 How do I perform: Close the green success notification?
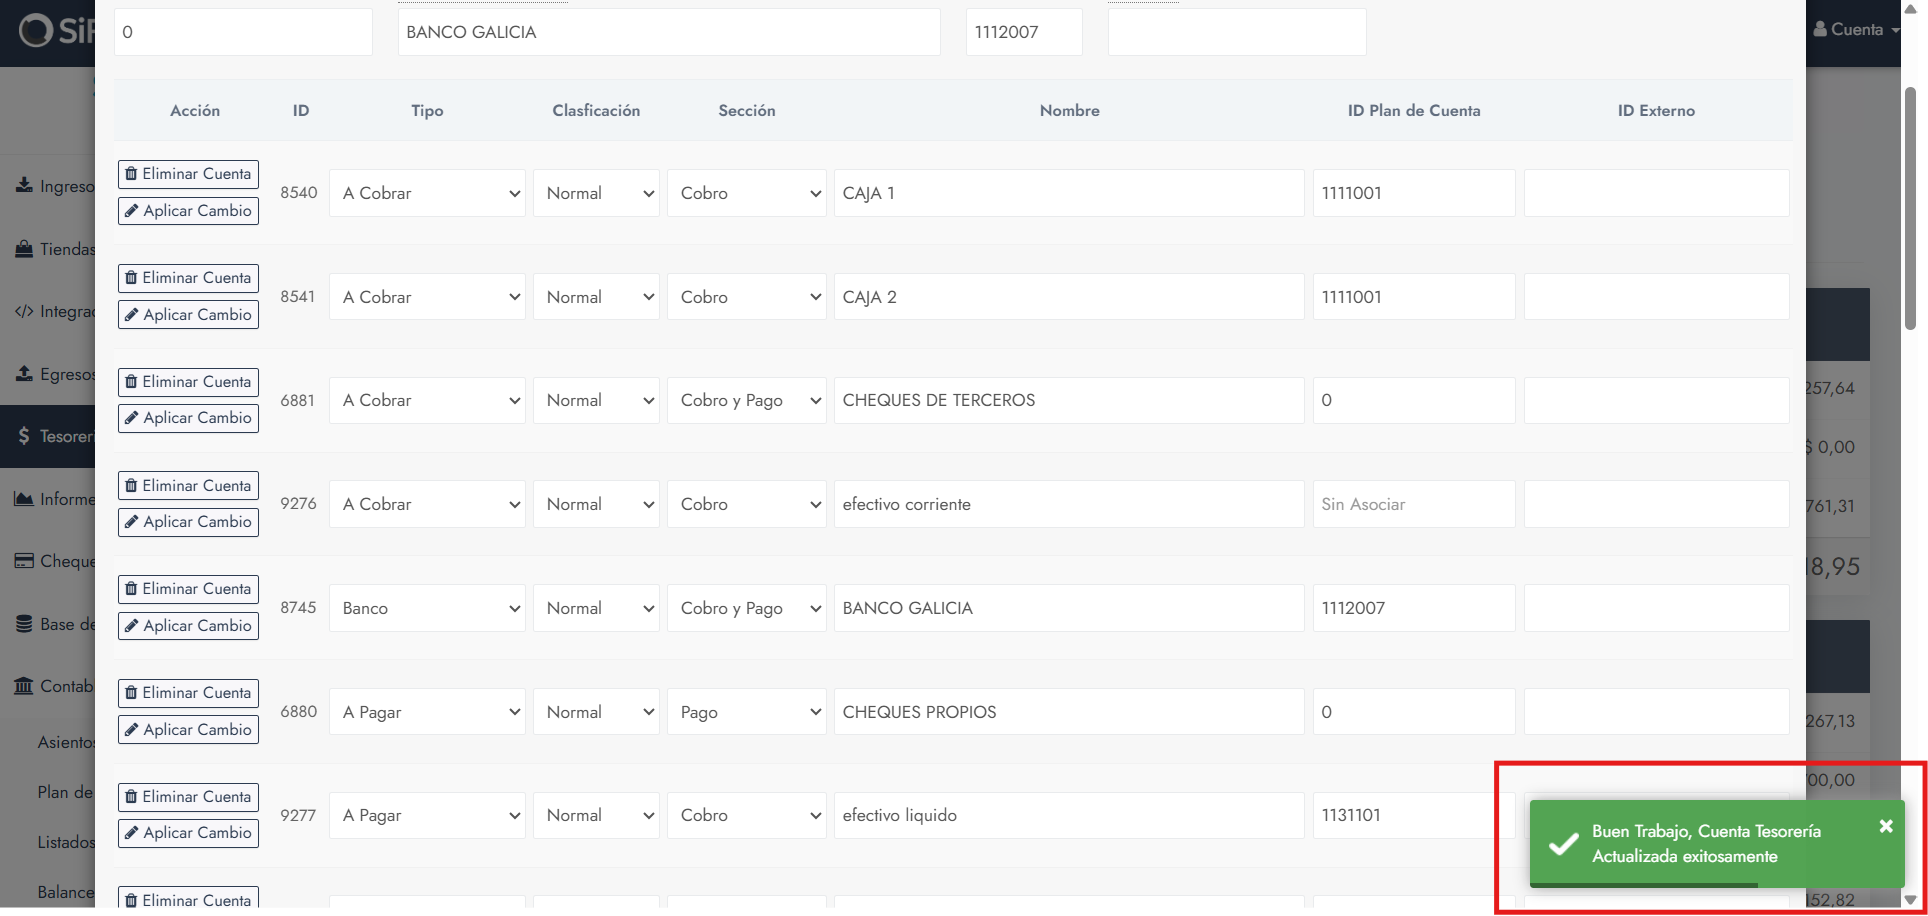coord(1885,826)
